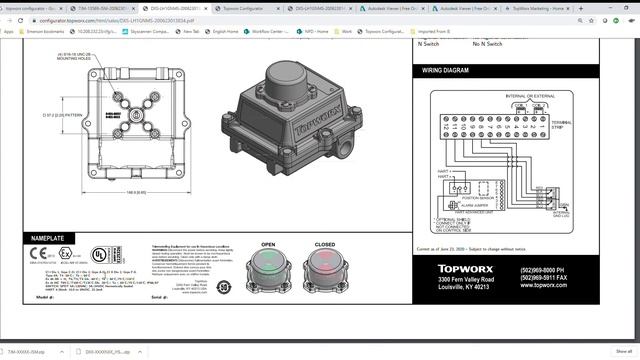The image size is (640, 360).
Task: Switch to the 7JM-13569 tab
Action: (102, 8)
